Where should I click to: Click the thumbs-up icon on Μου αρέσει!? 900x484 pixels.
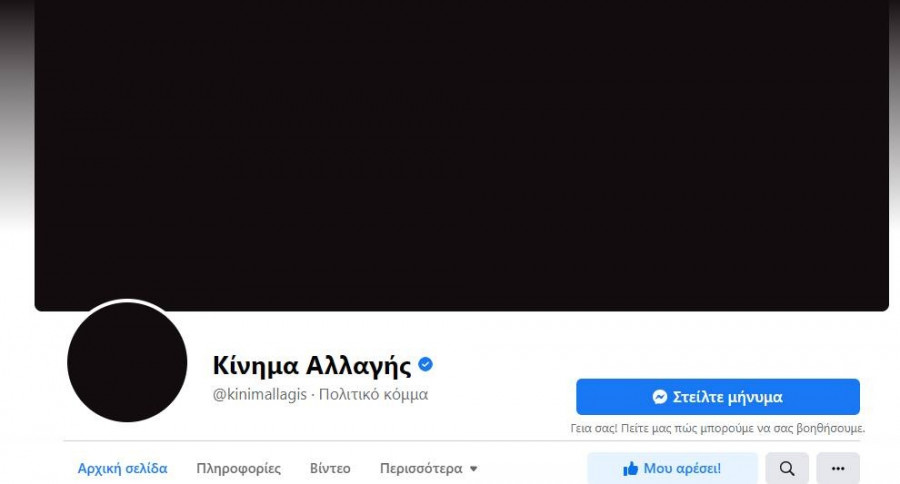(x=630, y=468)
